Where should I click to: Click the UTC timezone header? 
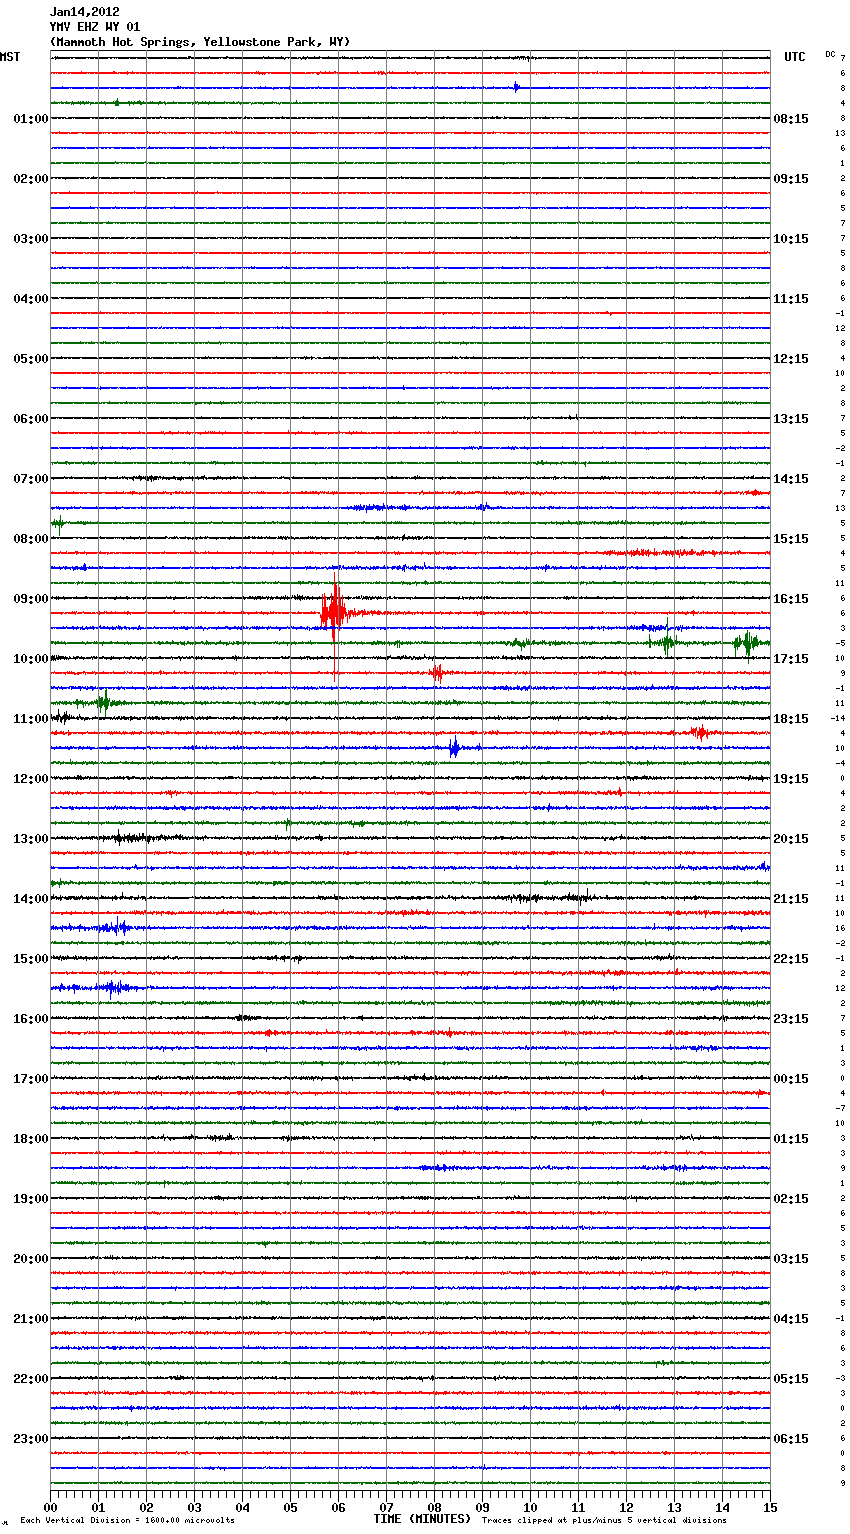tap(794, 57)
